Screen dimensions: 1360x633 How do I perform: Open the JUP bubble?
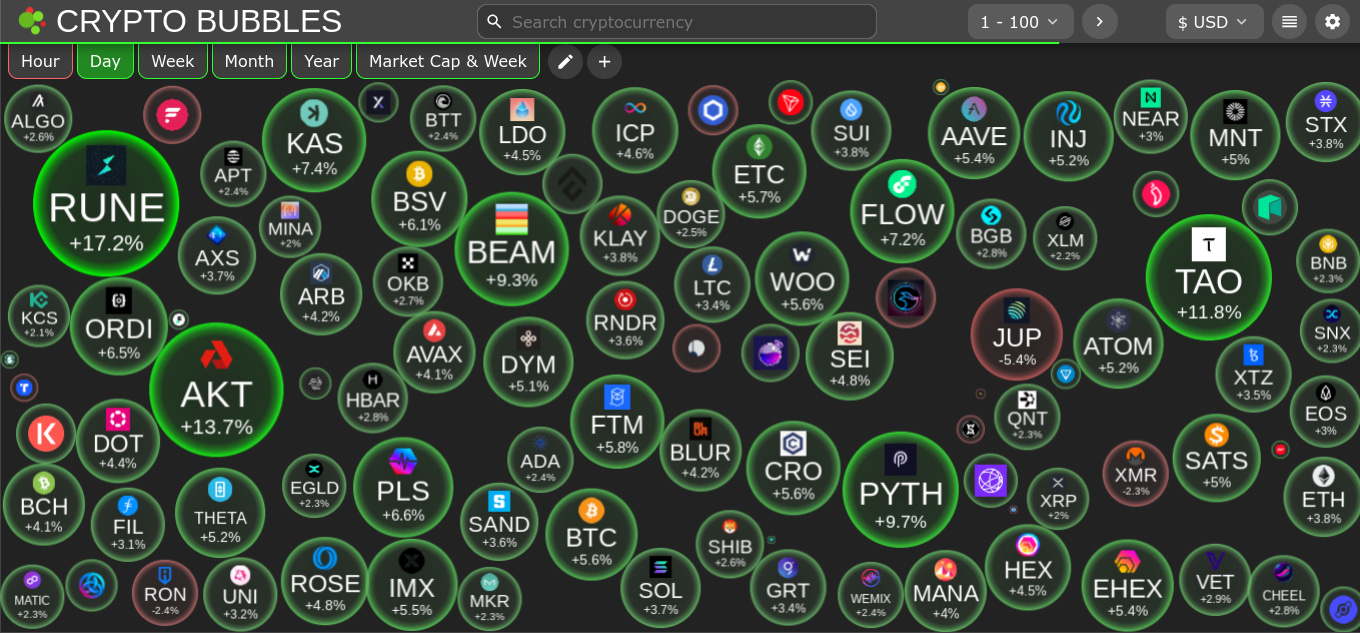tap(1017, 333)
